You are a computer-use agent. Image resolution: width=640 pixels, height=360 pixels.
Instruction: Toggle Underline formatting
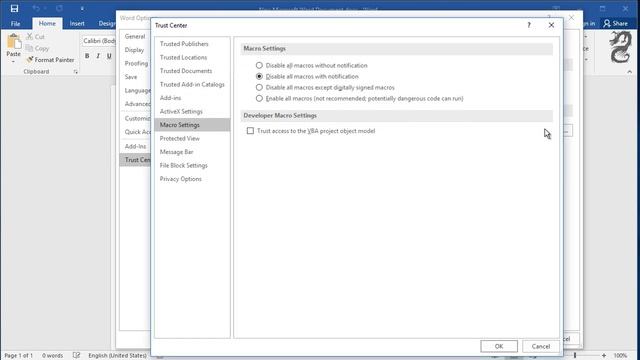pos(109,56)
